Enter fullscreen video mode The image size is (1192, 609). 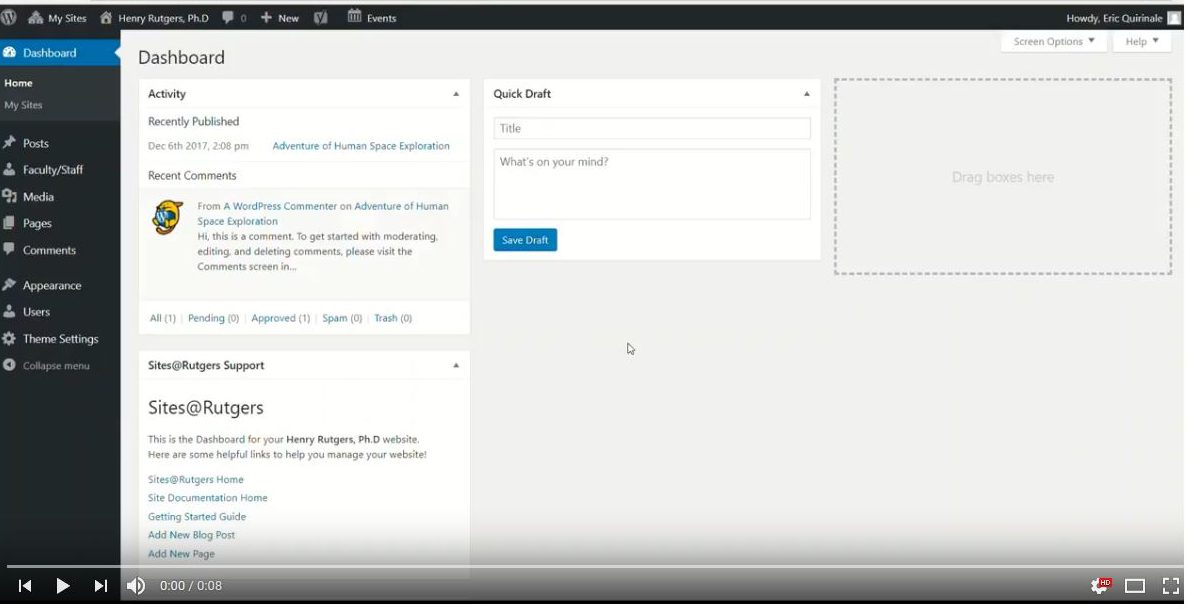click(x=1170, y=586)
